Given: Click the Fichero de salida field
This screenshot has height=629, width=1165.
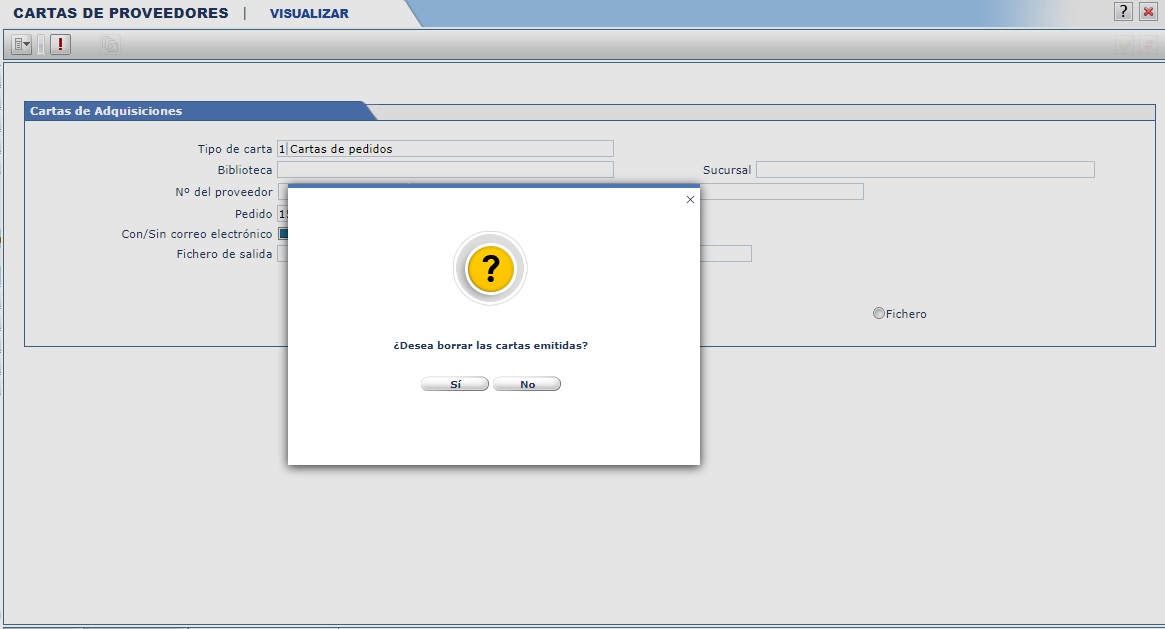Looking at the screenshot, I should 282,254.
